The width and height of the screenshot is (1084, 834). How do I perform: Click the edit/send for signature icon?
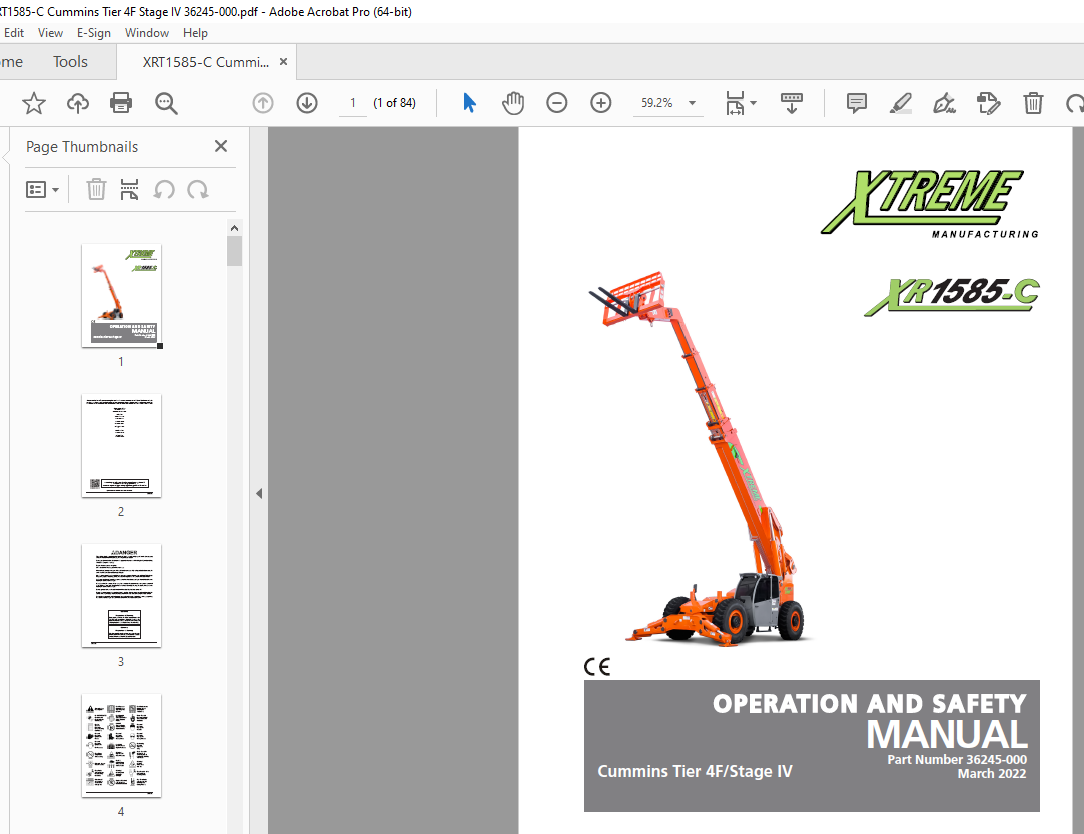[x=989, y=103]
